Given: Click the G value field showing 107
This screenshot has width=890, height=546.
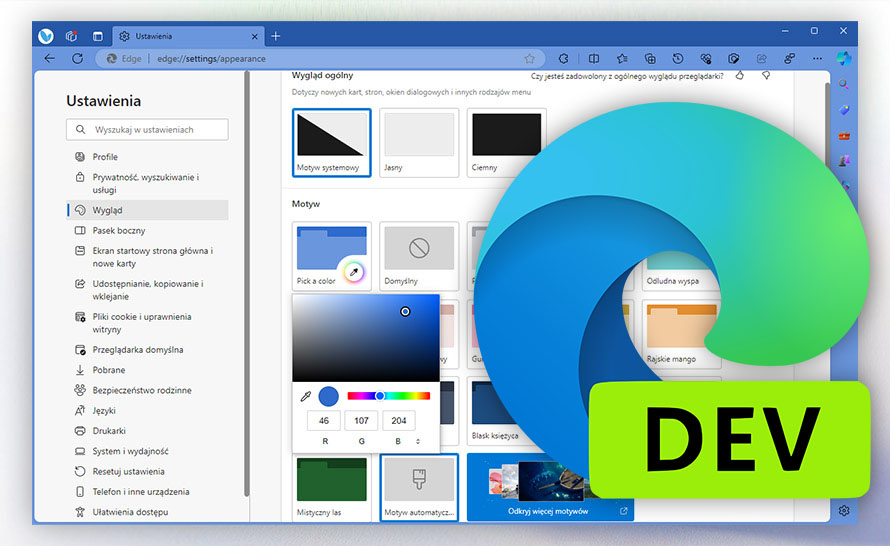Looking at the screenshot, I should [362, 421].
